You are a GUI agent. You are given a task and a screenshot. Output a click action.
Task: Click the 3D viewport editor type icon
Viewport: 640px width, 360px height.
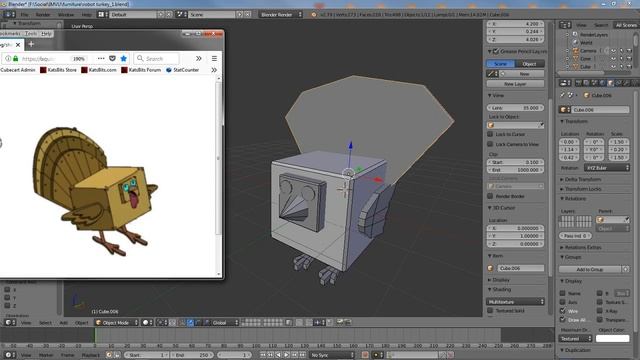10,322
